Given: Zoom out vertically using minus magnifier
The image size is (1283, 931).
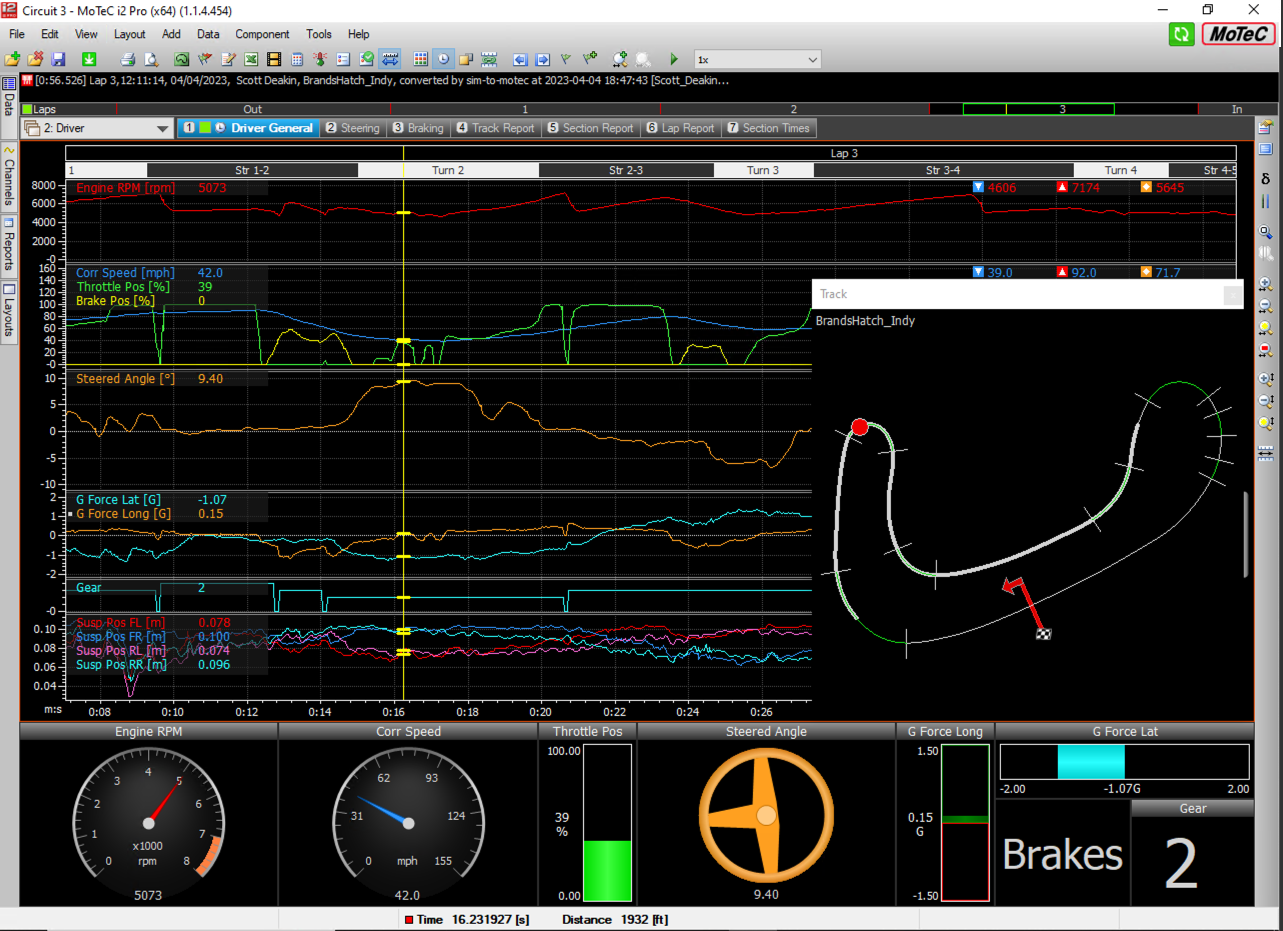Looking at the screenshot, I should [1266, 401].
